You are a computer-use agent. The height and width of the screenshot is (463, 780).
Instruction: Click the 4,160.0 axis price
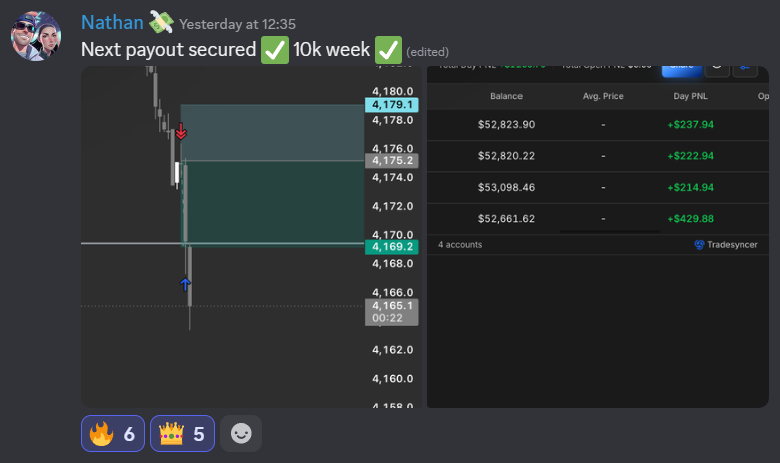[392, 379]
